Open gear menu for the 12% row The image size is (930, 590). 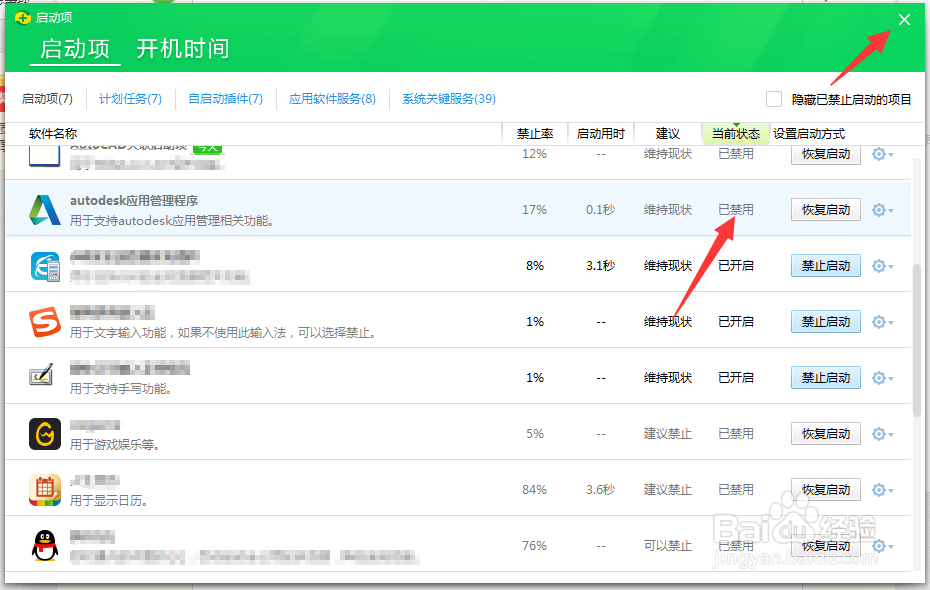click(x=882, y=154)
